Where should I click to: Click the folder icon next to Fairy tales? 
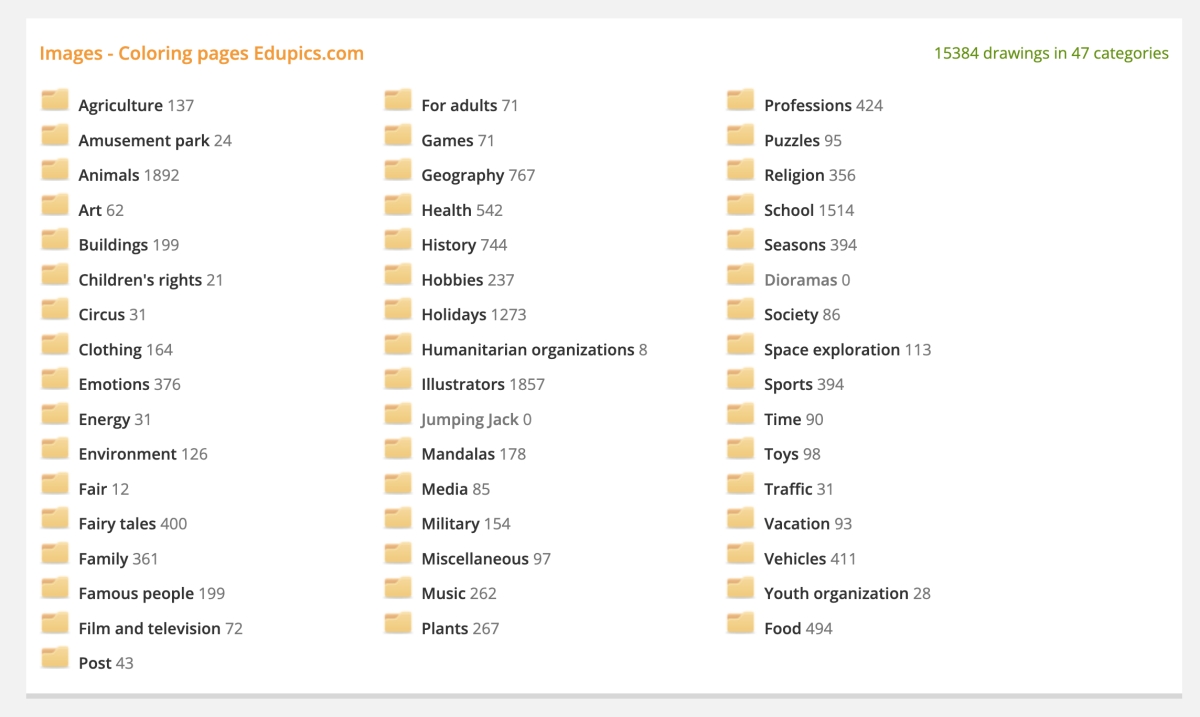(55, 520)
